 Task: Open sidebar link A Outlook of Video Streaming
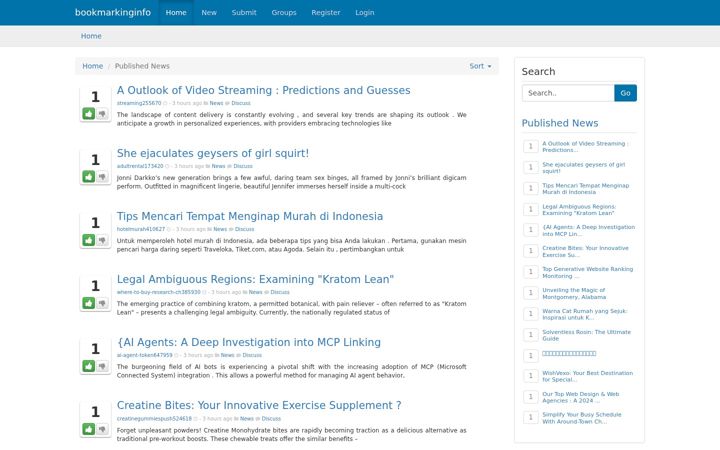pyautogui.click(x=585, y=147)
